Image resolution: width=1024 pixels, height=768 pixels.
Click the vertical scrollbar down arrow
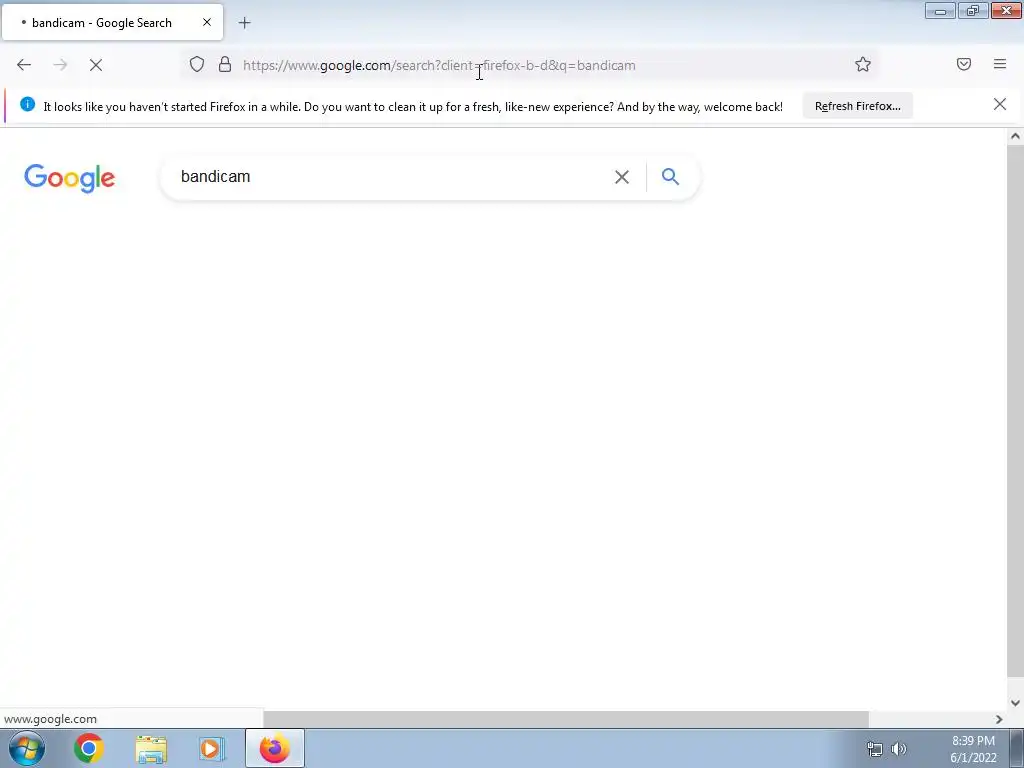(1015, 703)
